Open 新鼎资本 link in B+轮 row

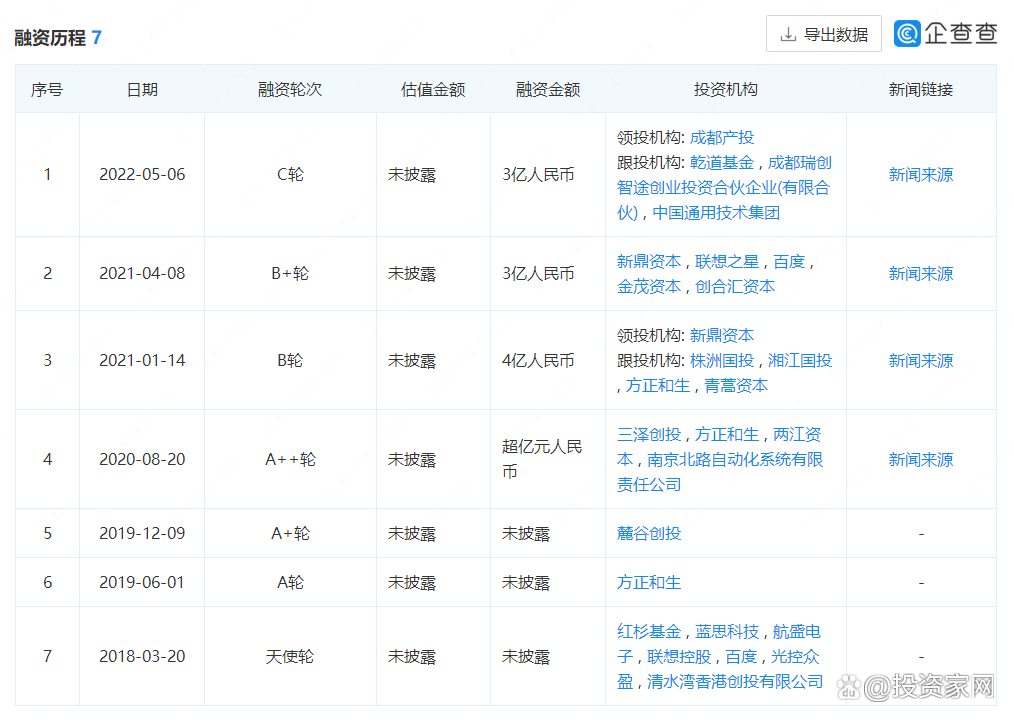point(649,261)
